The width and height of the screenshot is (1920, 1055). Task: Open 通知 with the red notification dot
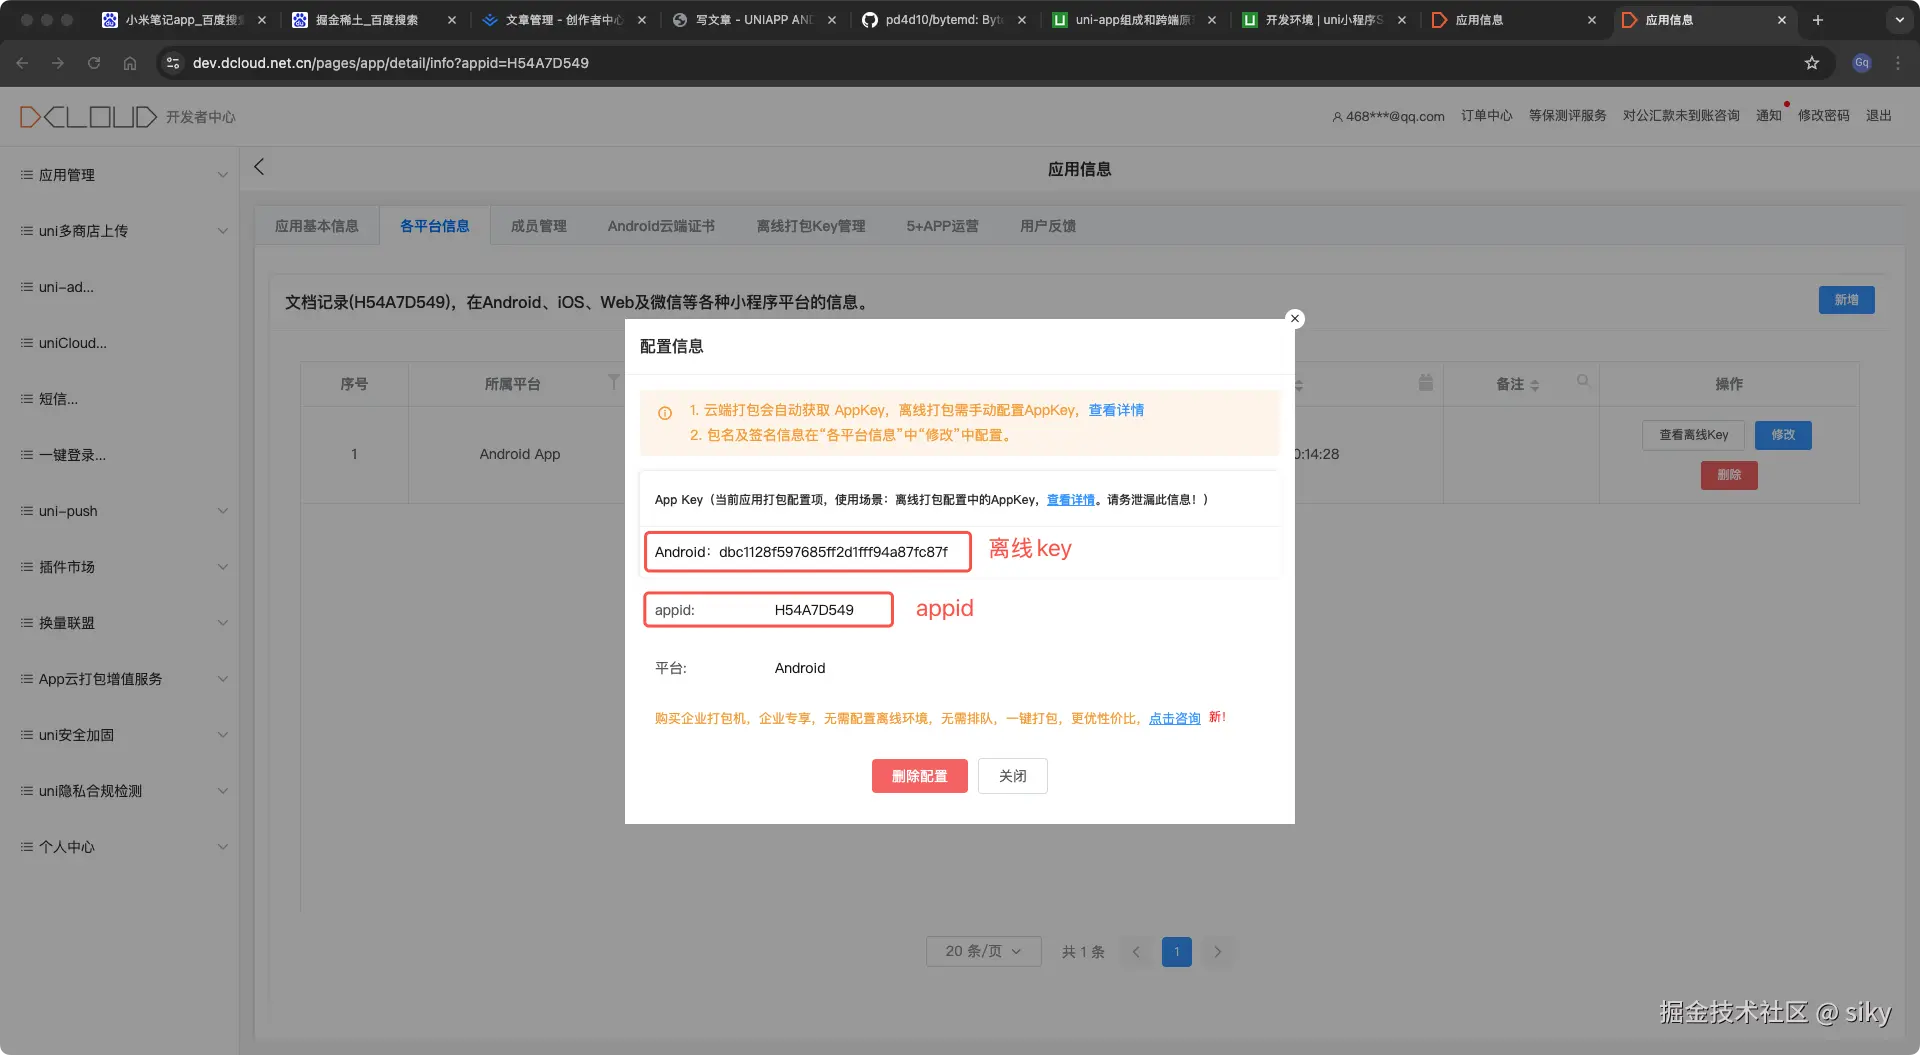coord(1769,114)
